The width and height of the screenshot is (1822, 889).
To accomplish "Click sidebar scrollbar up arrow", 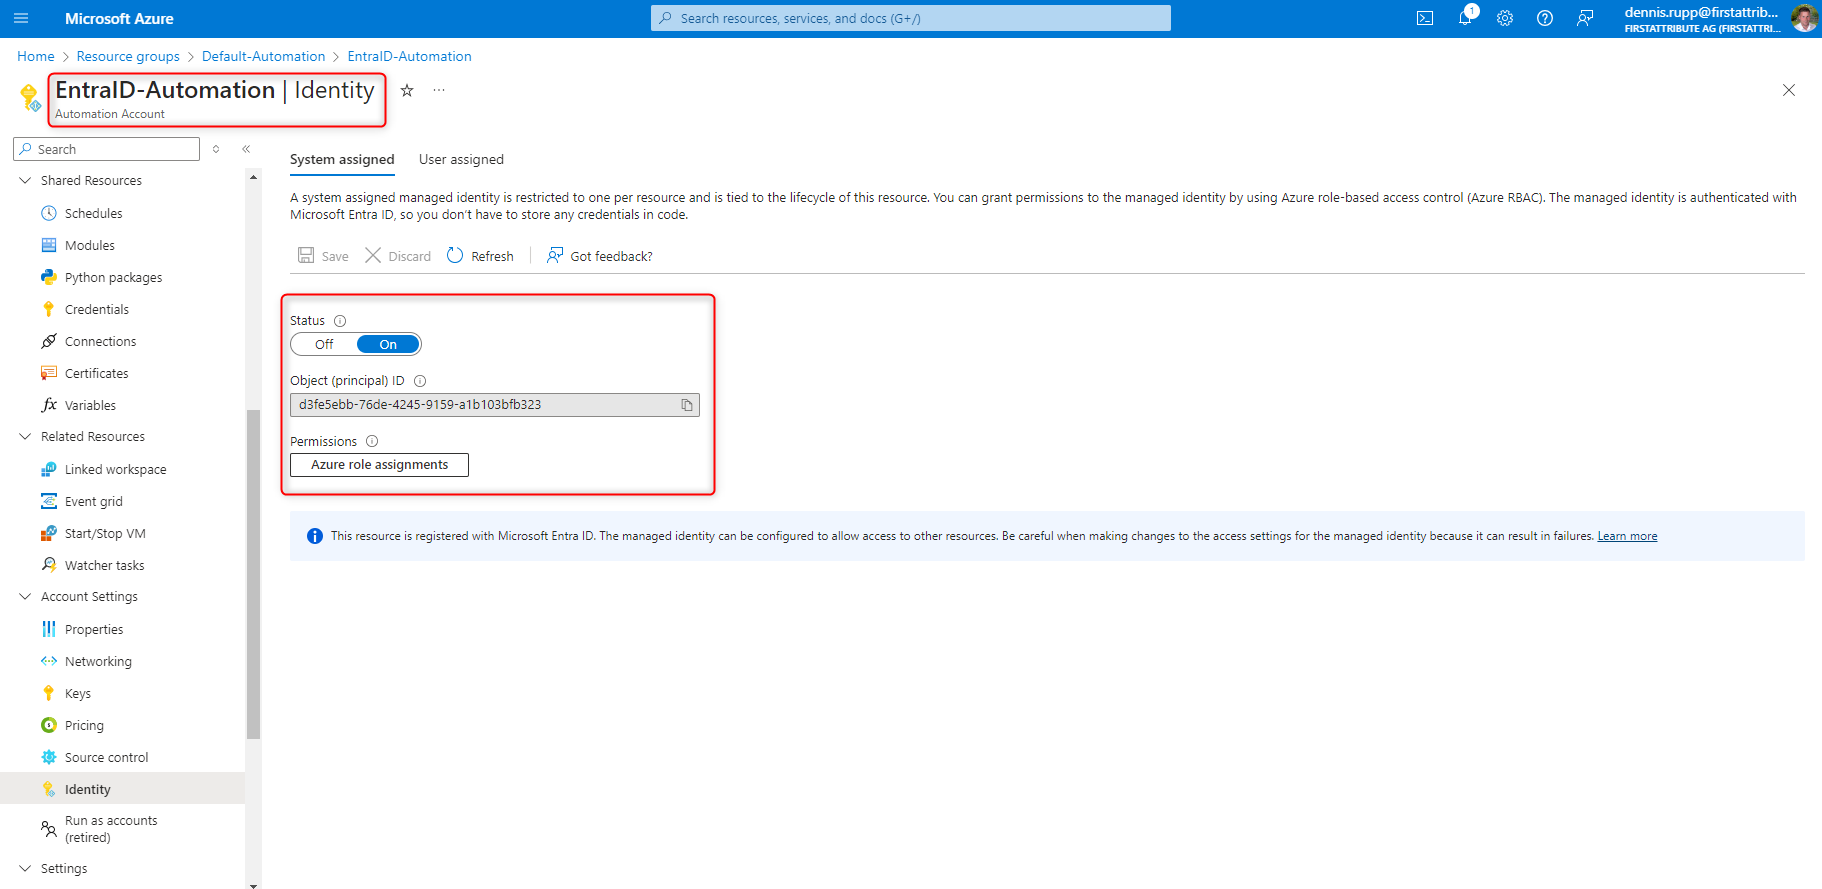I will pos(253,177).
